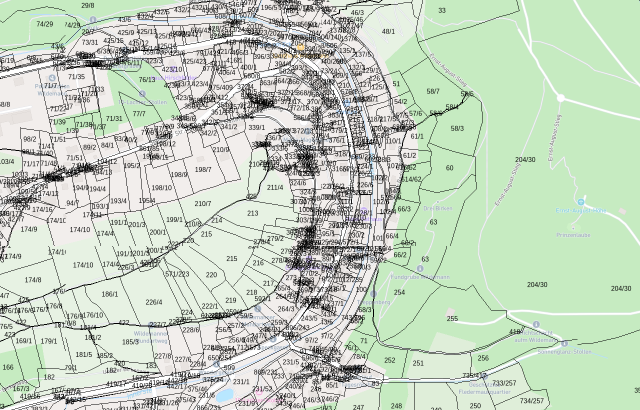Select parcel label 66/4
The height and width of the screenshot is (410, 640).
(392, 236)
